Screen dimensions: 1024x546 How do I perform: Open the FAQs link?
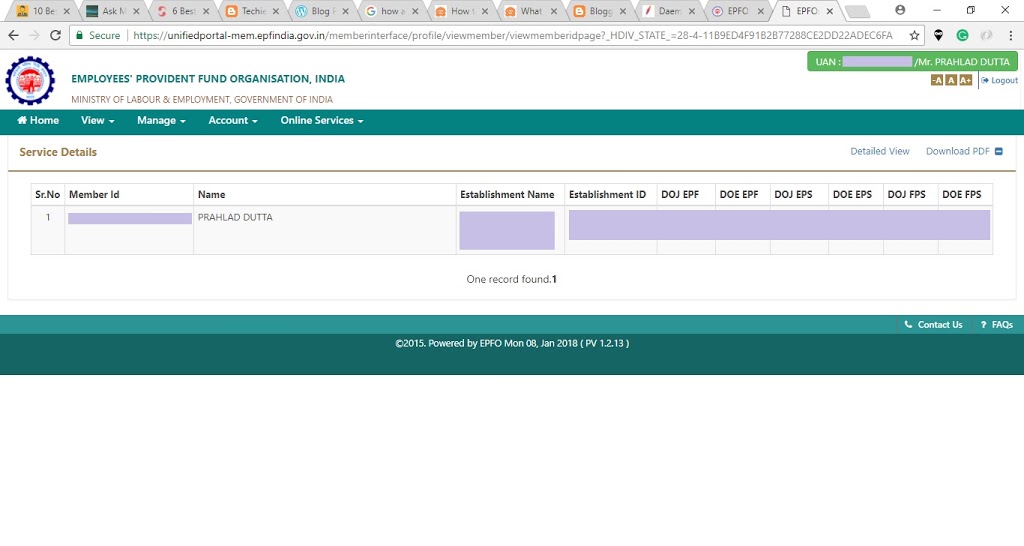(997, 325)
